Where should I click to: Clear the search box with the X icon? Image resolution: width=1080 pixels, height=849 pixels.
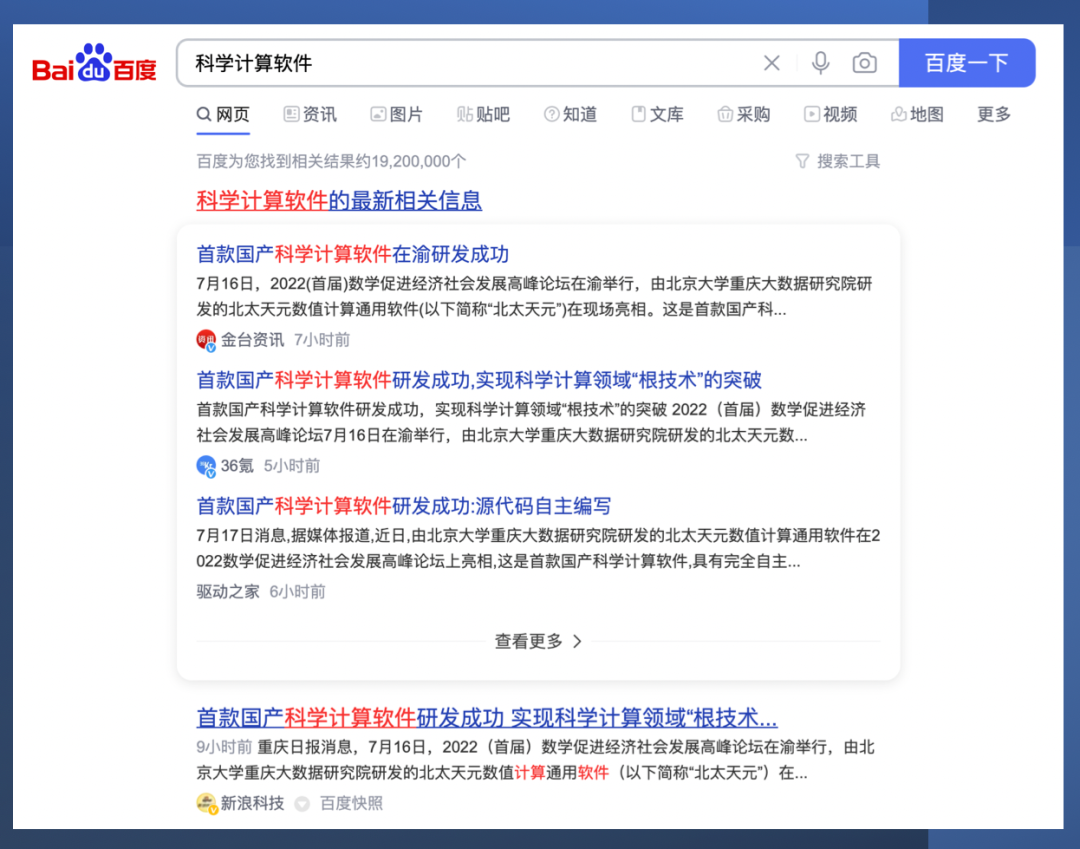click(x=771, y=62)
